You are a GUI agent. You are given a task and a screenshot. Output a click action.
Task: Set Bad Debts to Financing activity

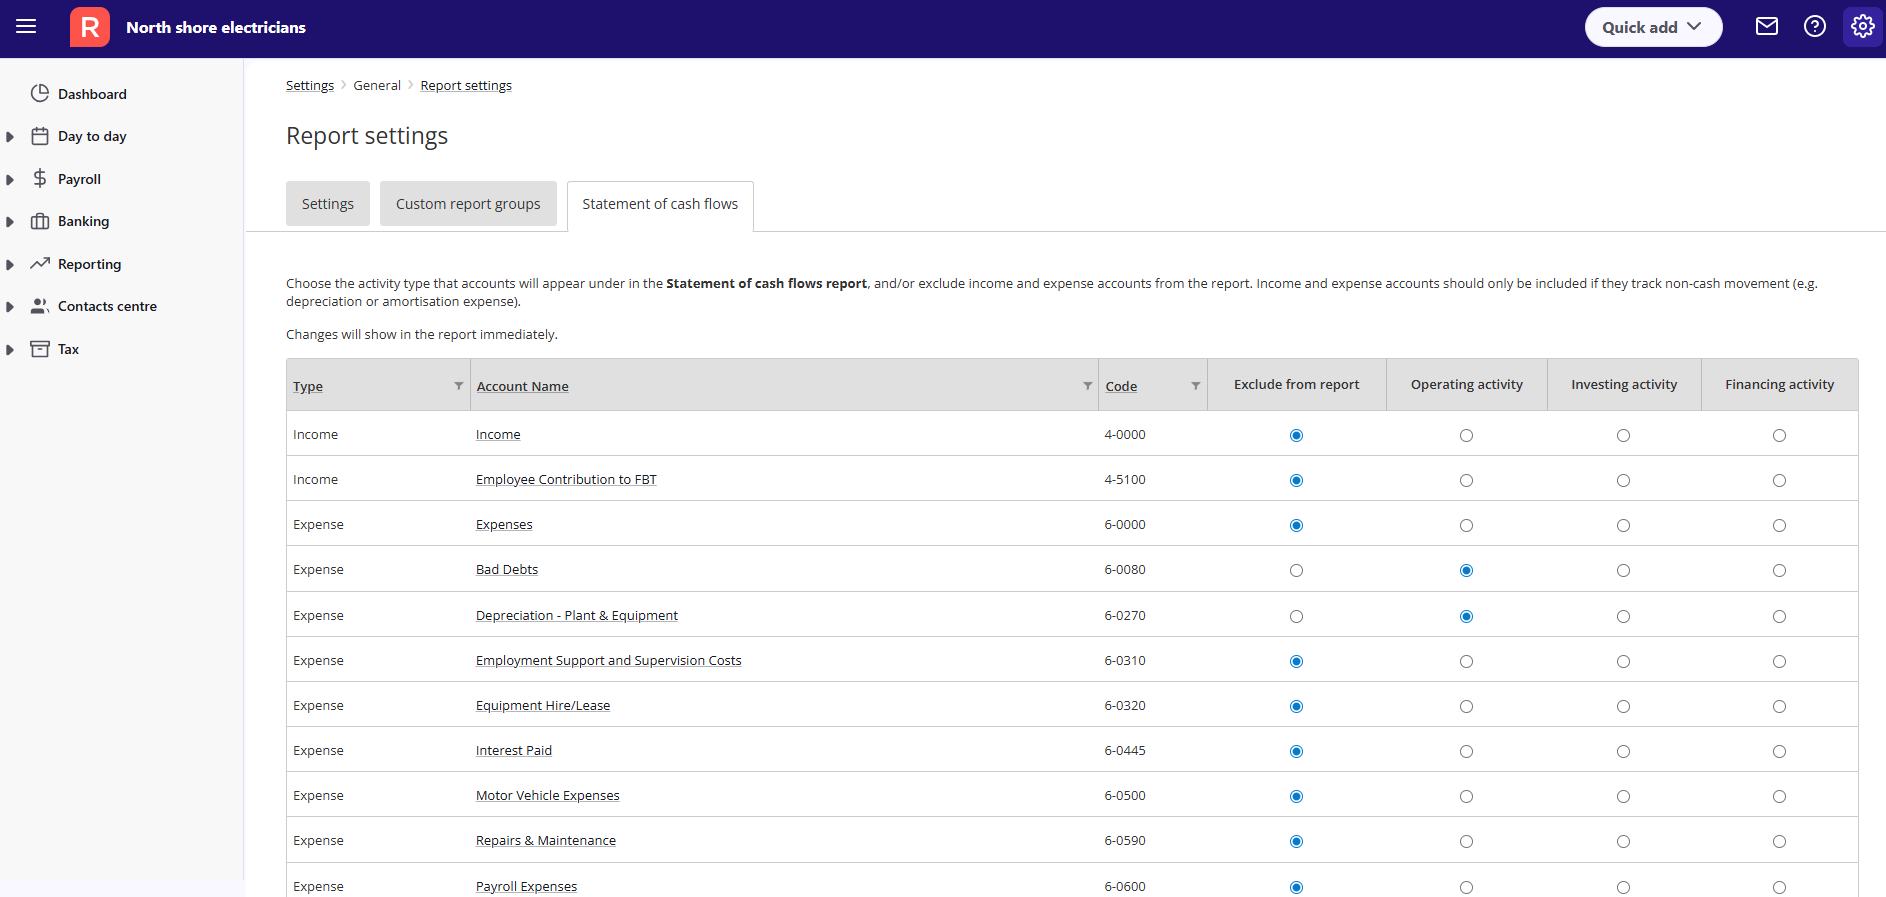[1779, 570]
